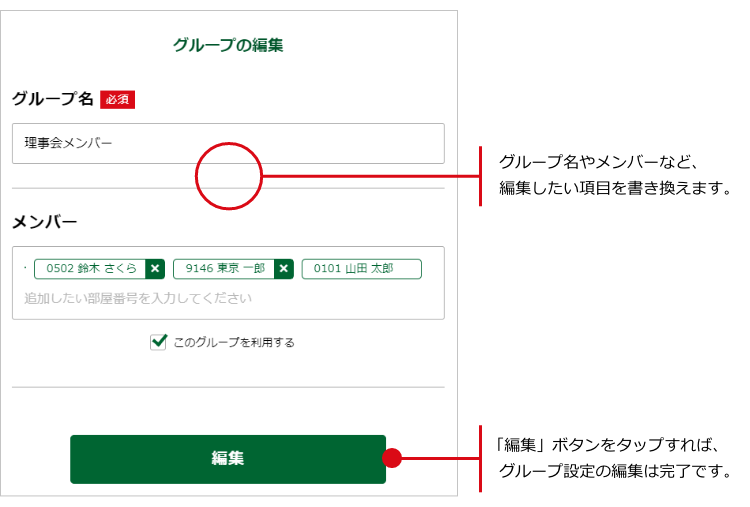Click the グループの編集 heading
Screen dimensions: 750x507
[x=228, y=45]
